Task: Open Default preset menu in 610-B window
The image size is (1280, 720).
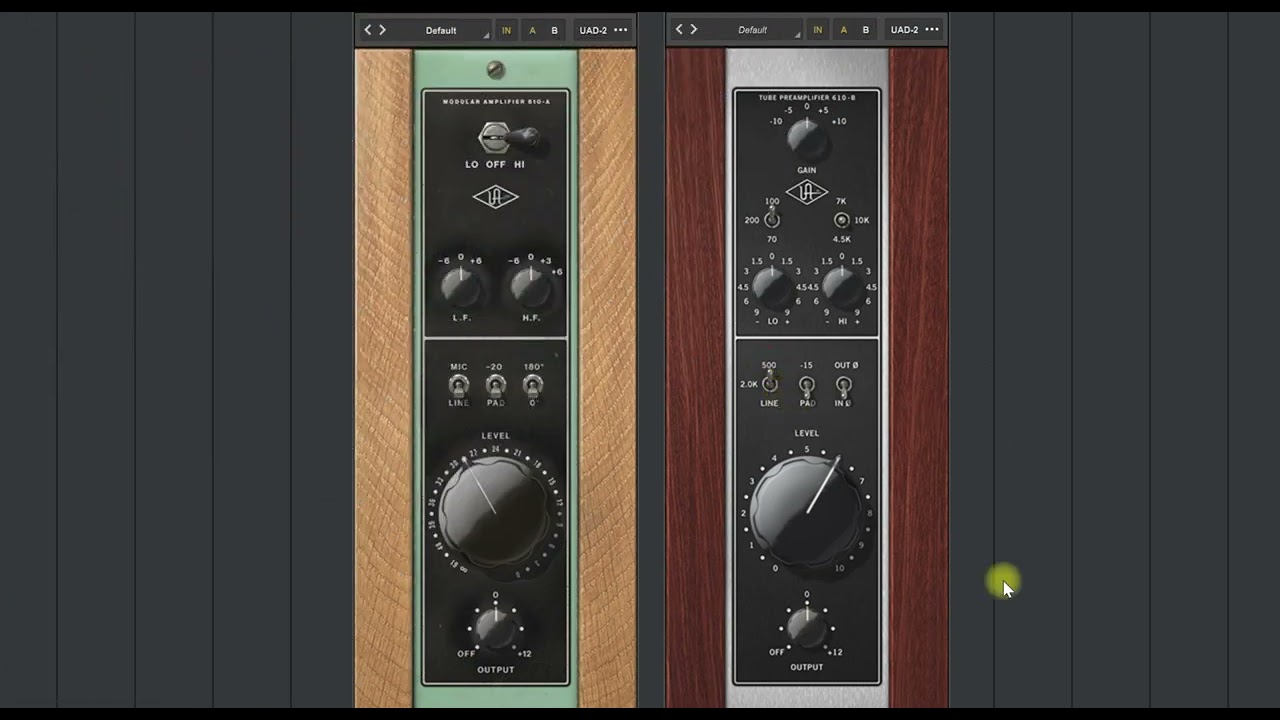Action: pos(753,30)
